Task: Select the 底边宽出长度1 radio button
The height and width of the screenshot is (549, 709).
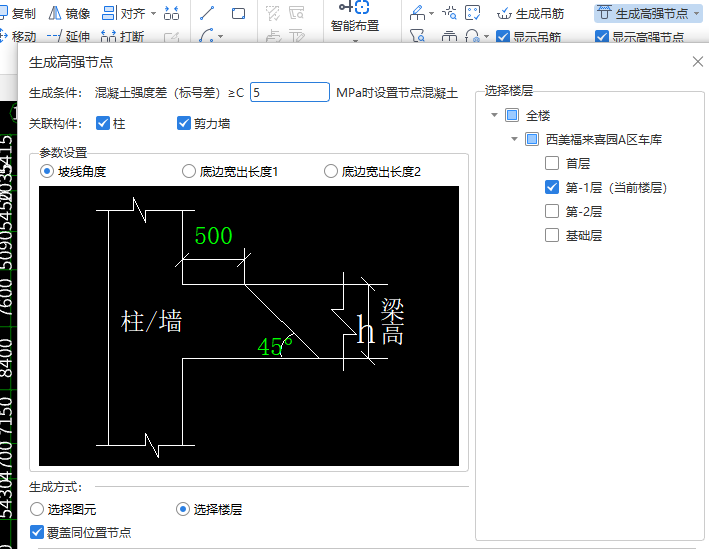Action: (x=189, y=171)
